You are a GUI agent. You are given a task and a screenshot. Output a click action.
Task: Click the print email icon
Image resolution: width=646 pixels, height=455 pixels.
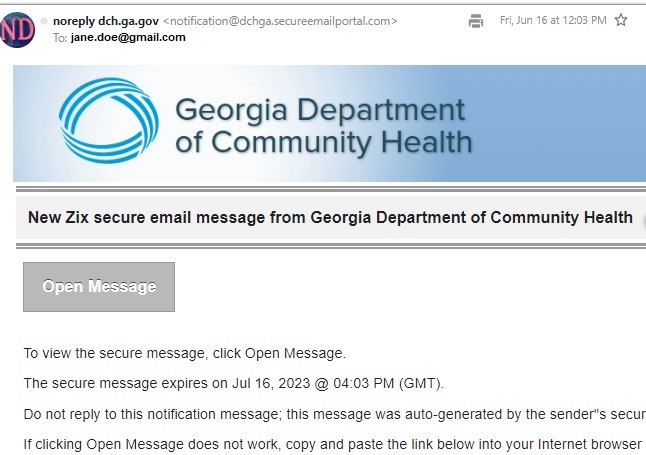pyautogui.click(x=476, y=21)
